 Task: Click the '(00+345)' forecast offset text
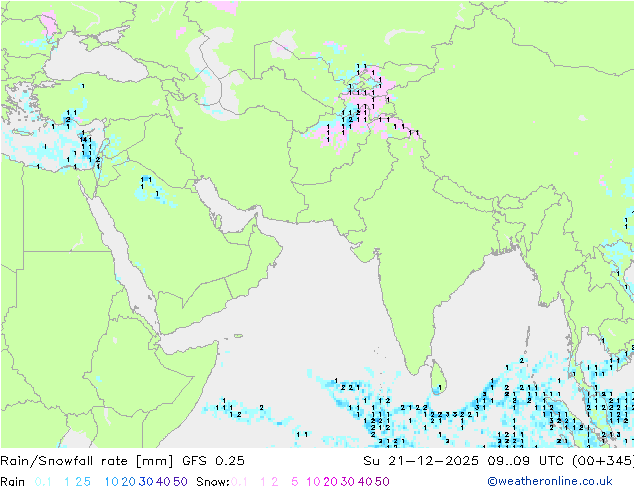pos(603,461)
